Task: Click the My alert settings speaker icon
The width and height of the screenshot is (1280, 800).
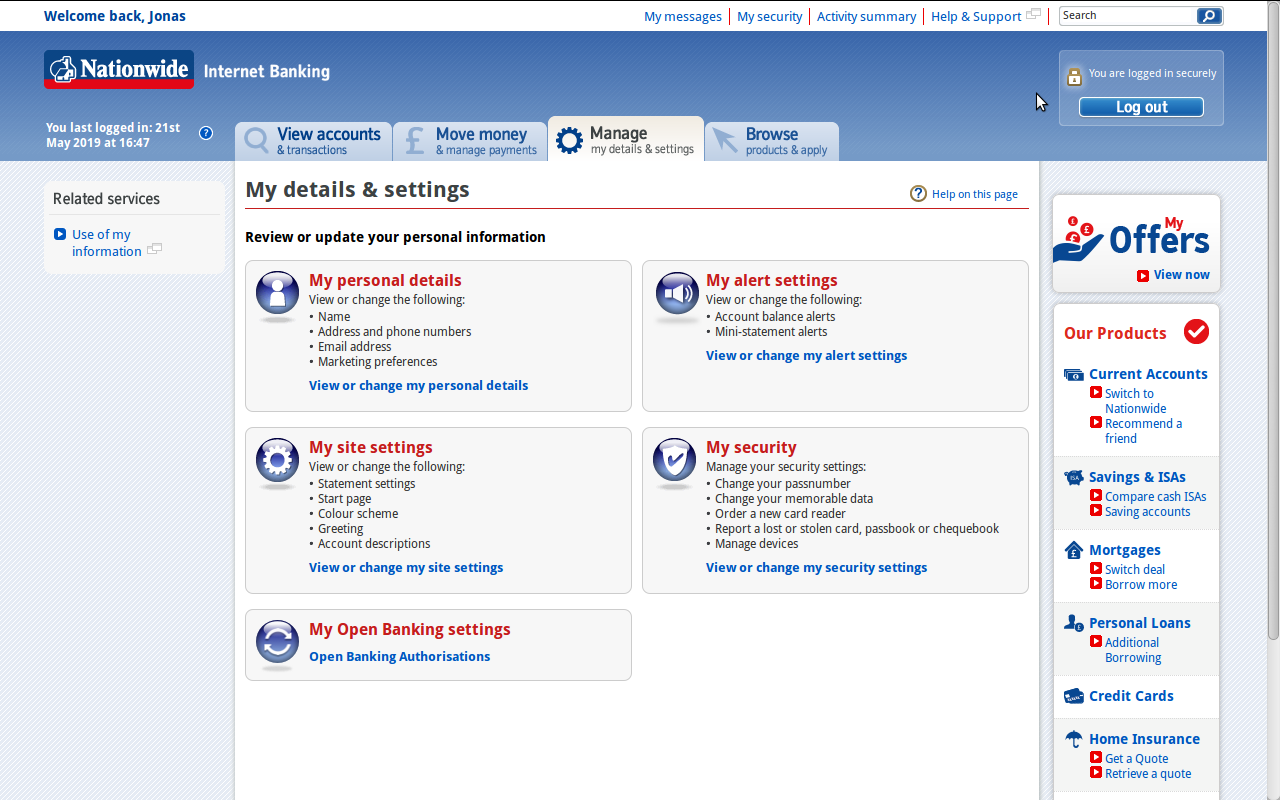Action: pos(676,293)
